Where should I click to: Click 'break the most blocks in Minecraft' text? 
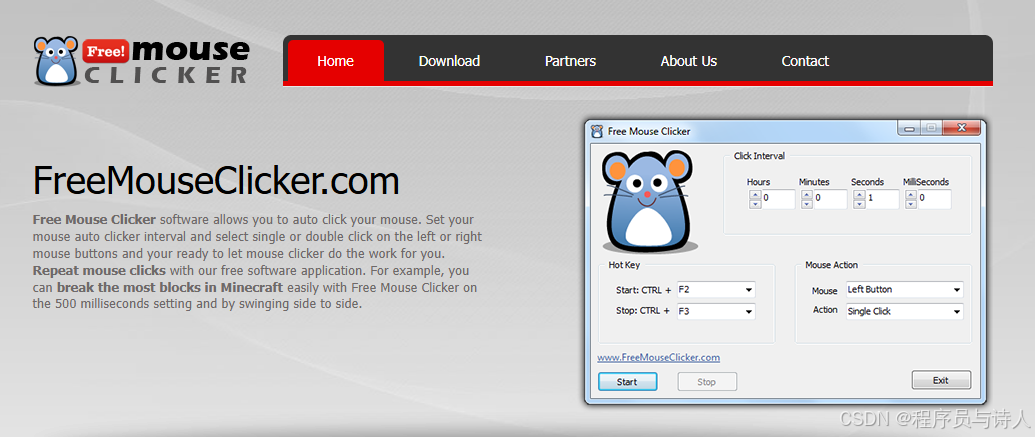point(170,288)
